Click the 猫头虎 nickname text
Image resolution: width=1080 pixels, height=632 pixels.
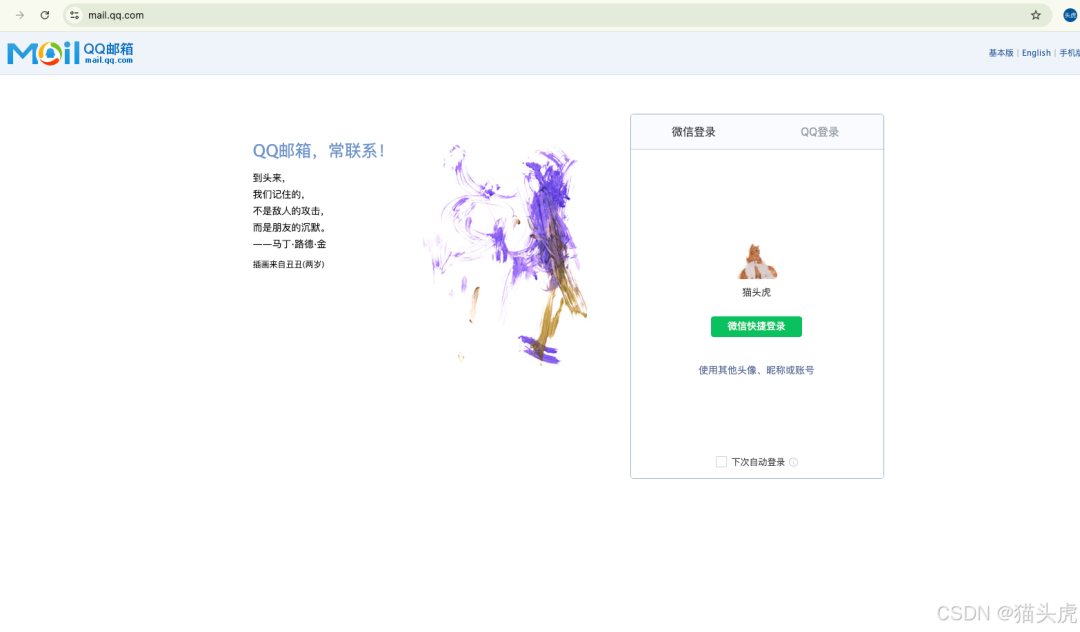pyautogui.click(x=756, y=293)
